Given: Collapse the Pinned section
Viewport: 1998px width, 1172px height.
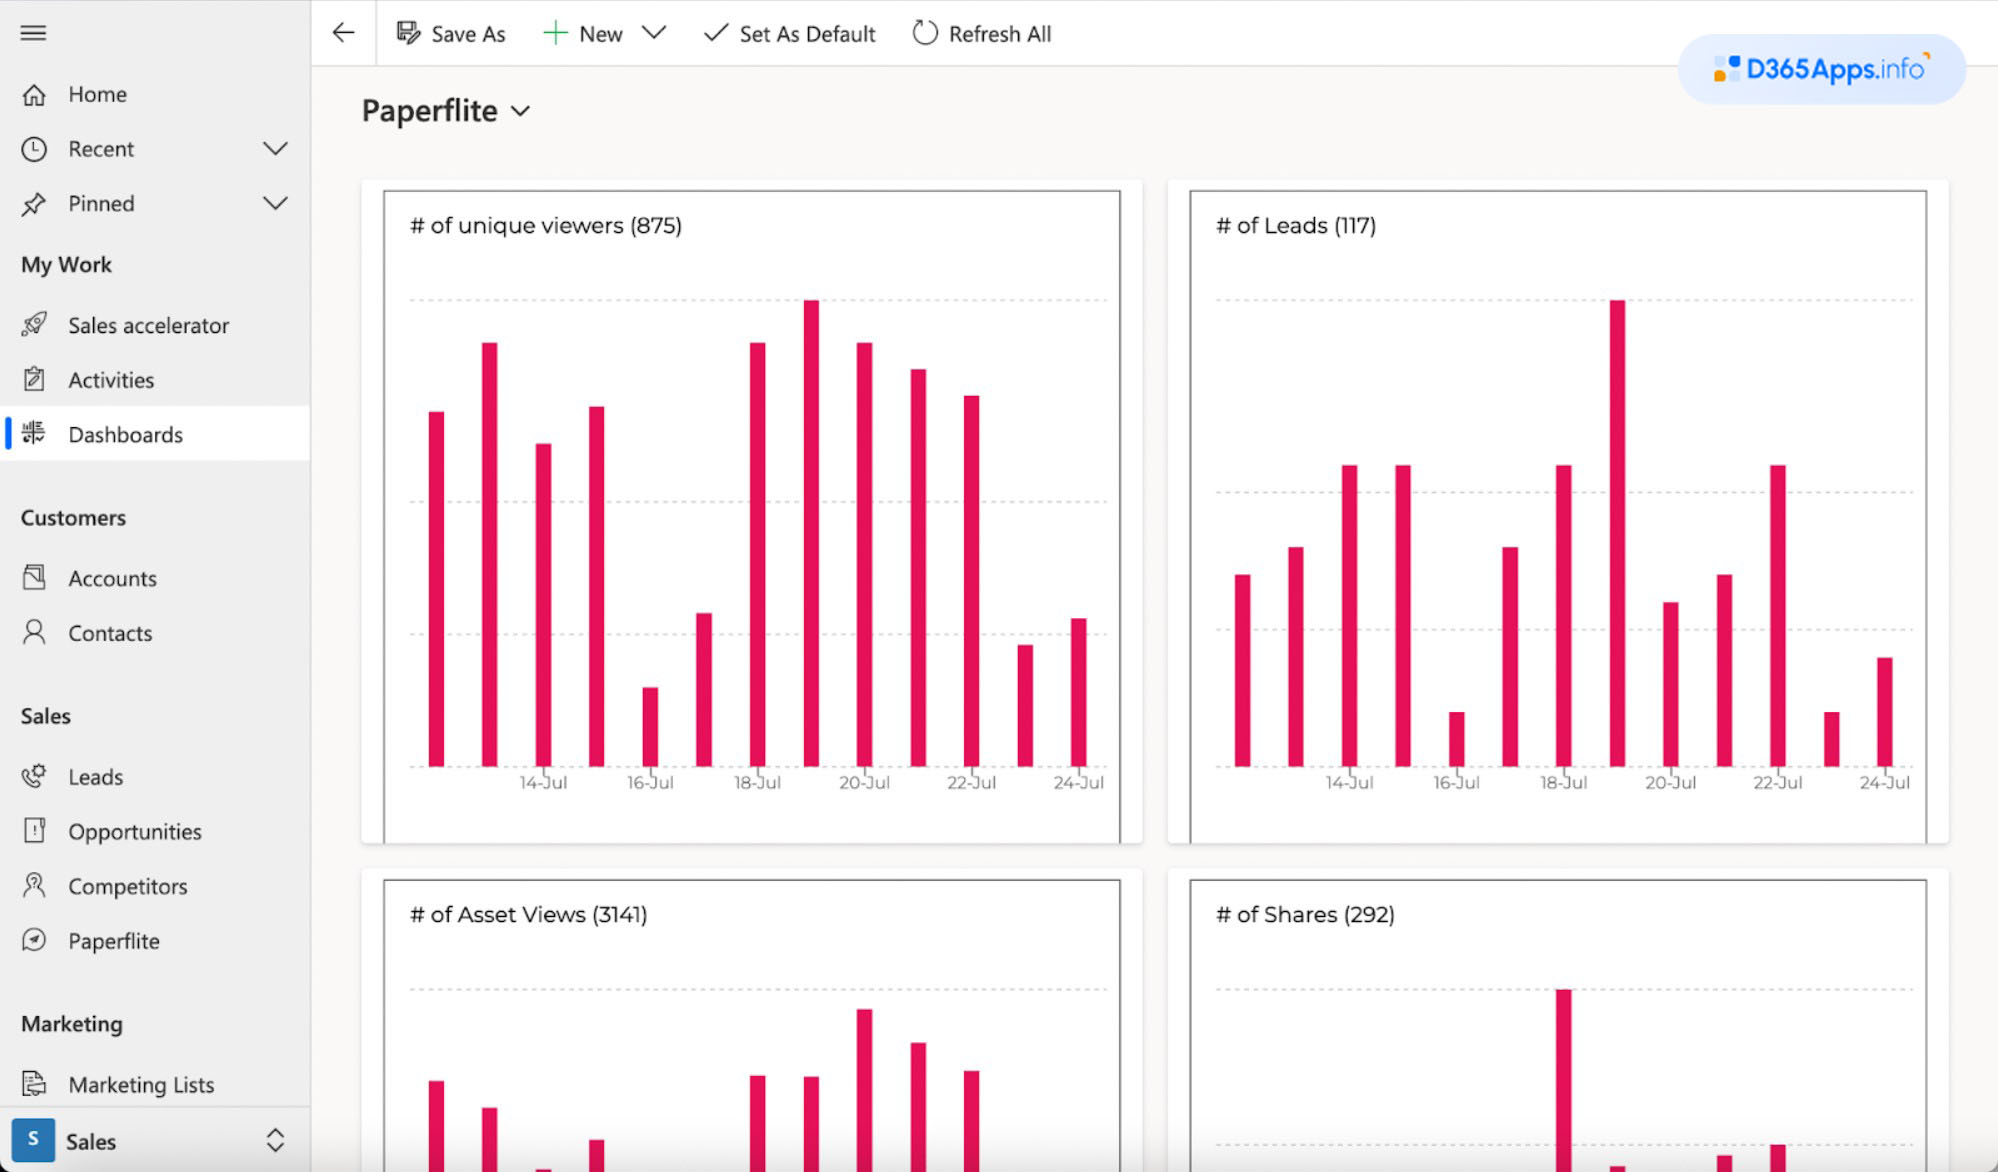Looking at the screenshot, I should pos(276,203).
